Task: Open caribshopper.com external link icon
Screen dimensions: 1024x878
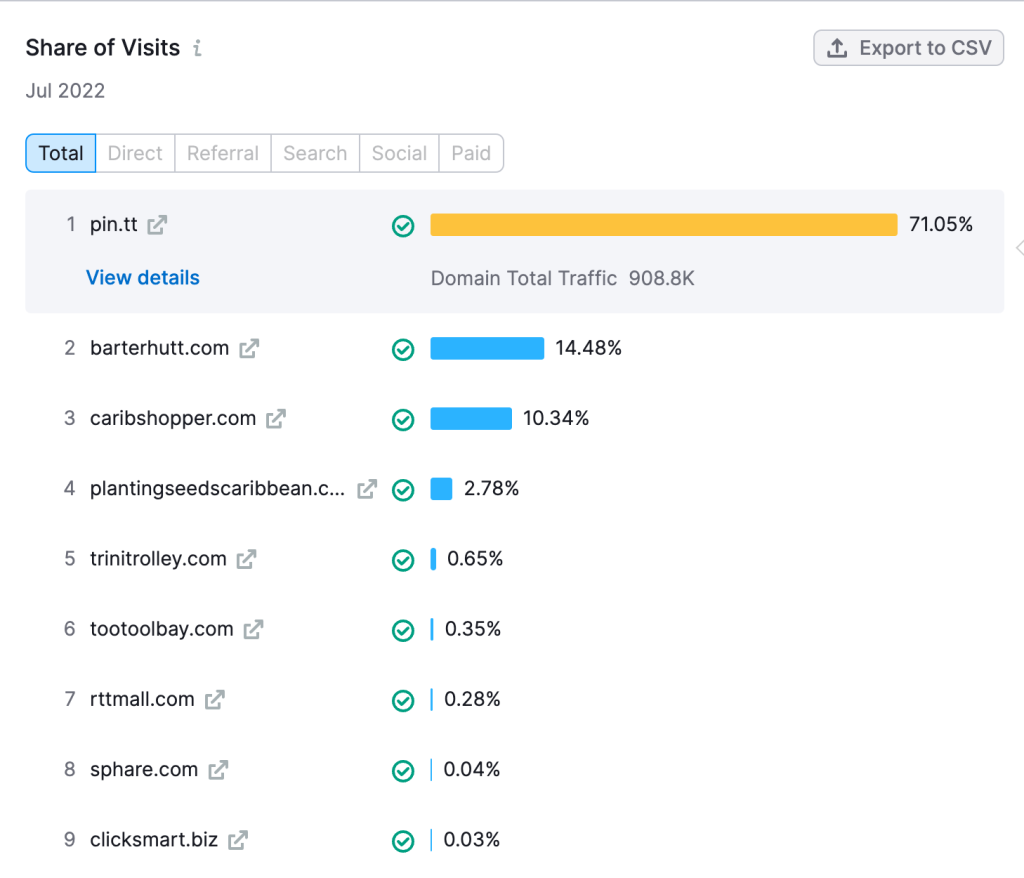Action: pos(276,419)
